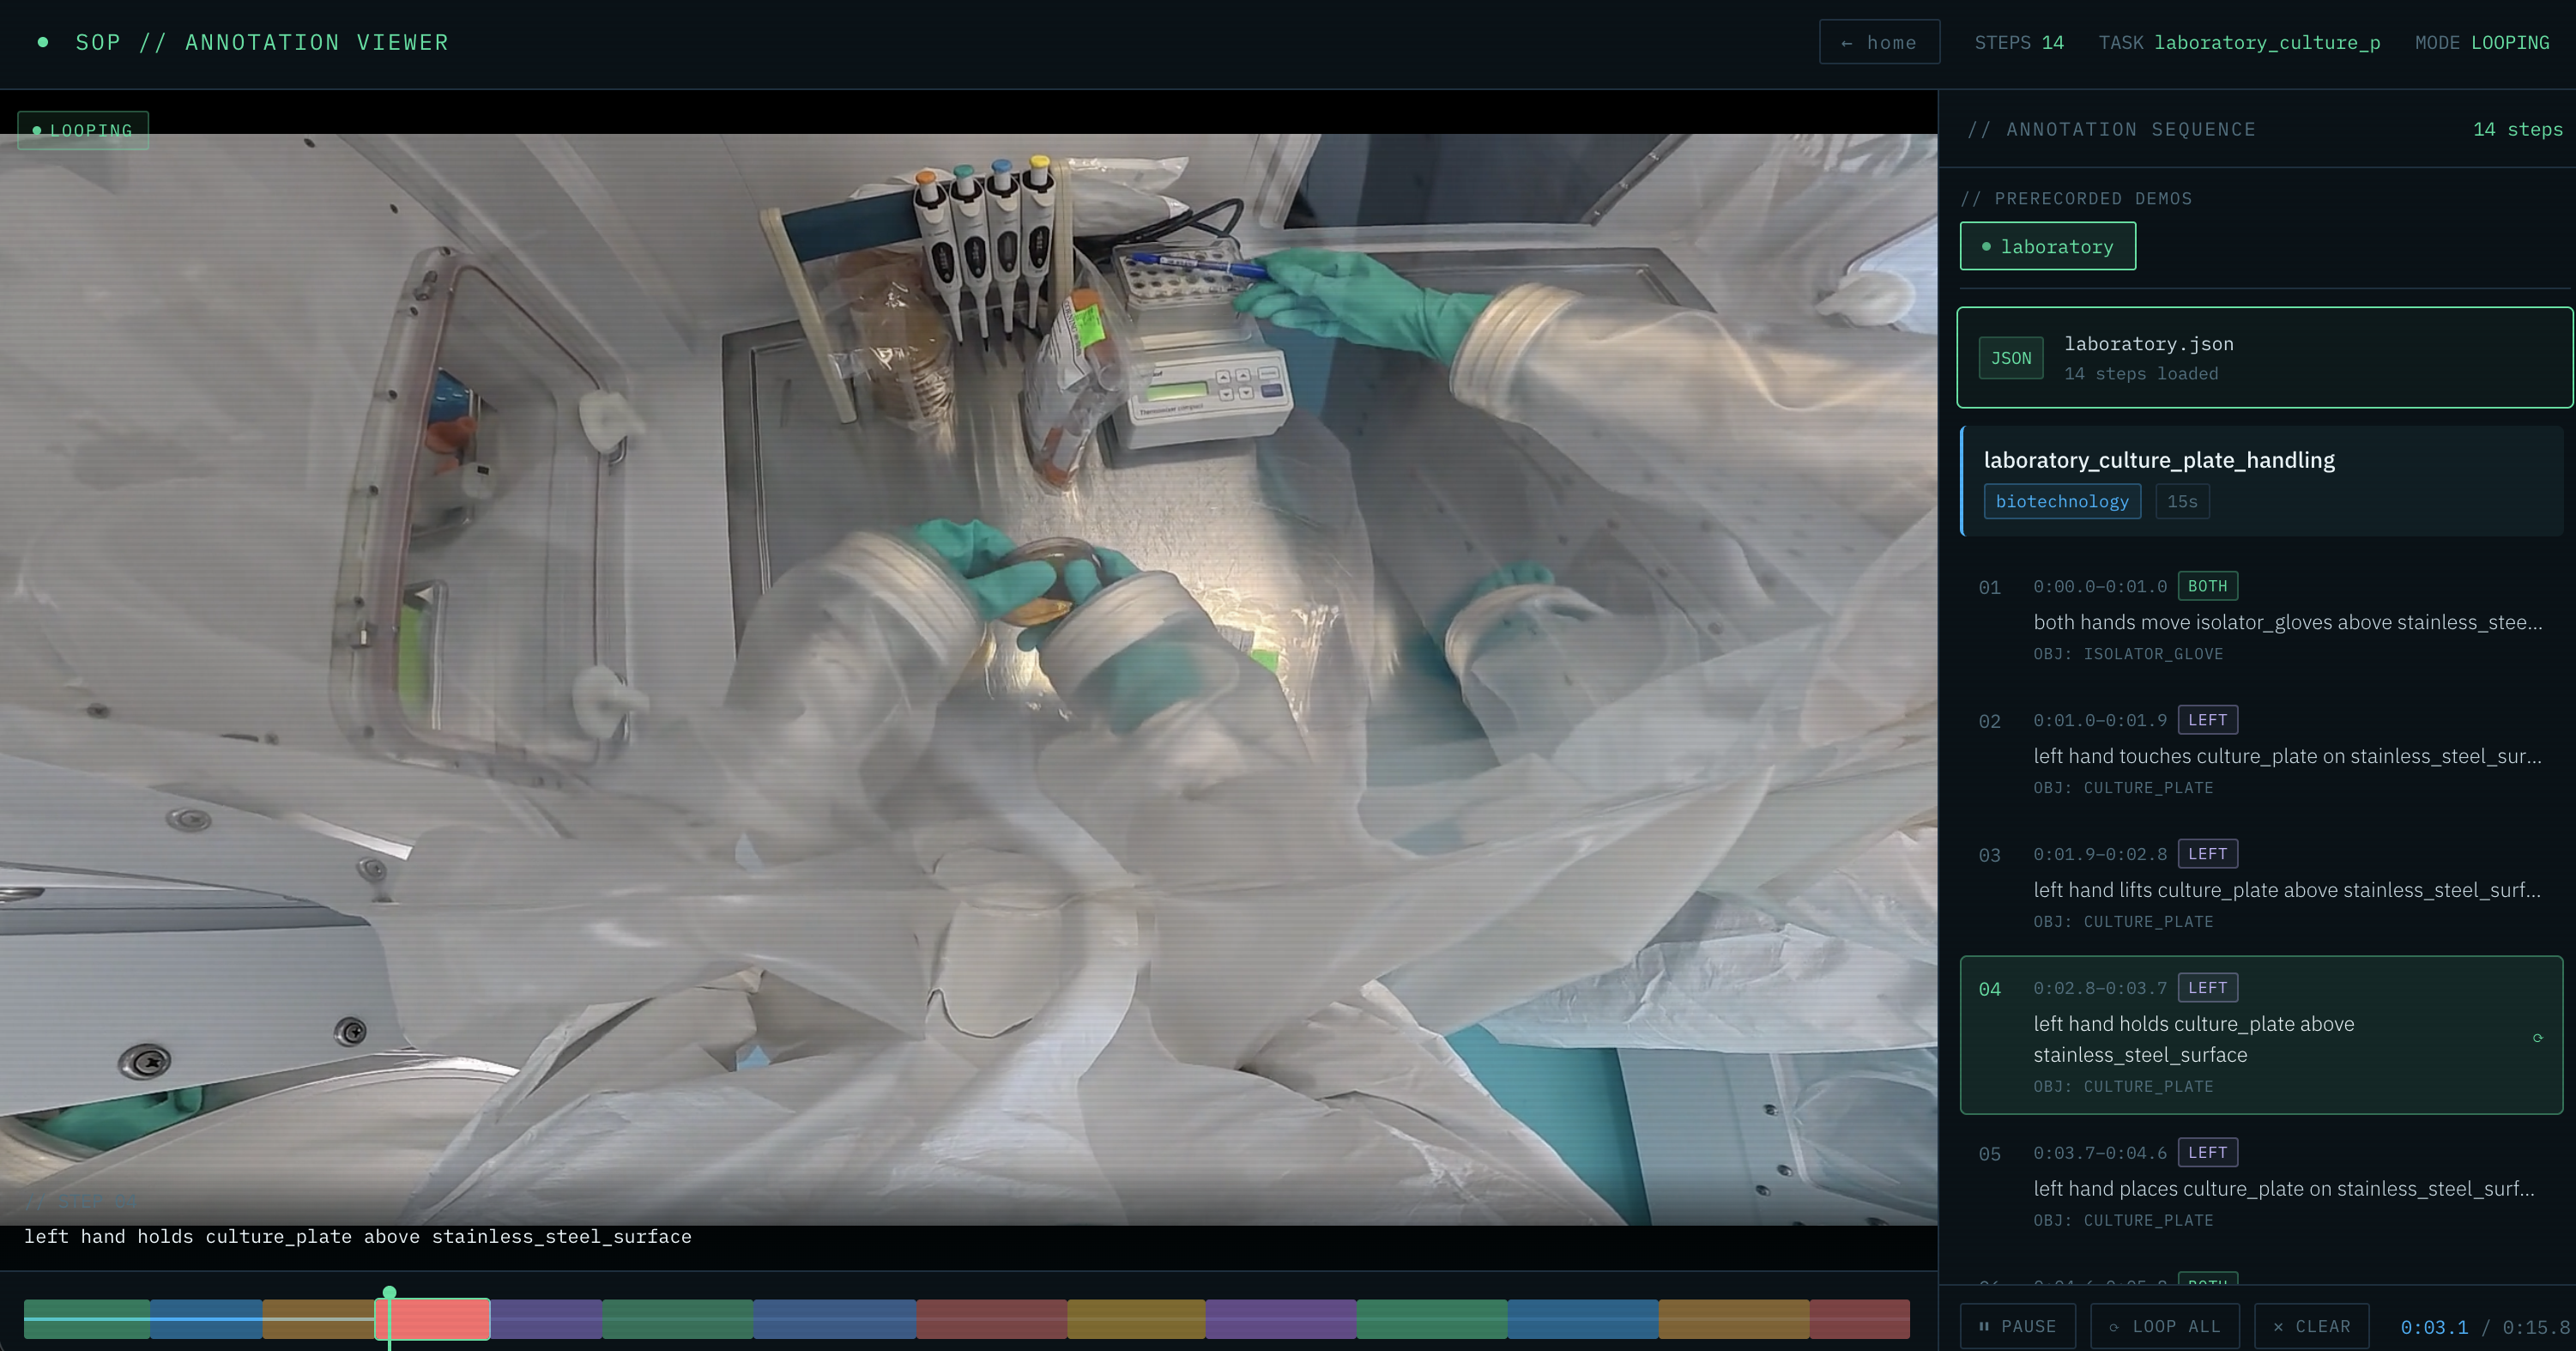This screenshot has width=2576, height=1351.
Task: Jump to the step 9 olive timeline segment
Action: [1136, 1319]
